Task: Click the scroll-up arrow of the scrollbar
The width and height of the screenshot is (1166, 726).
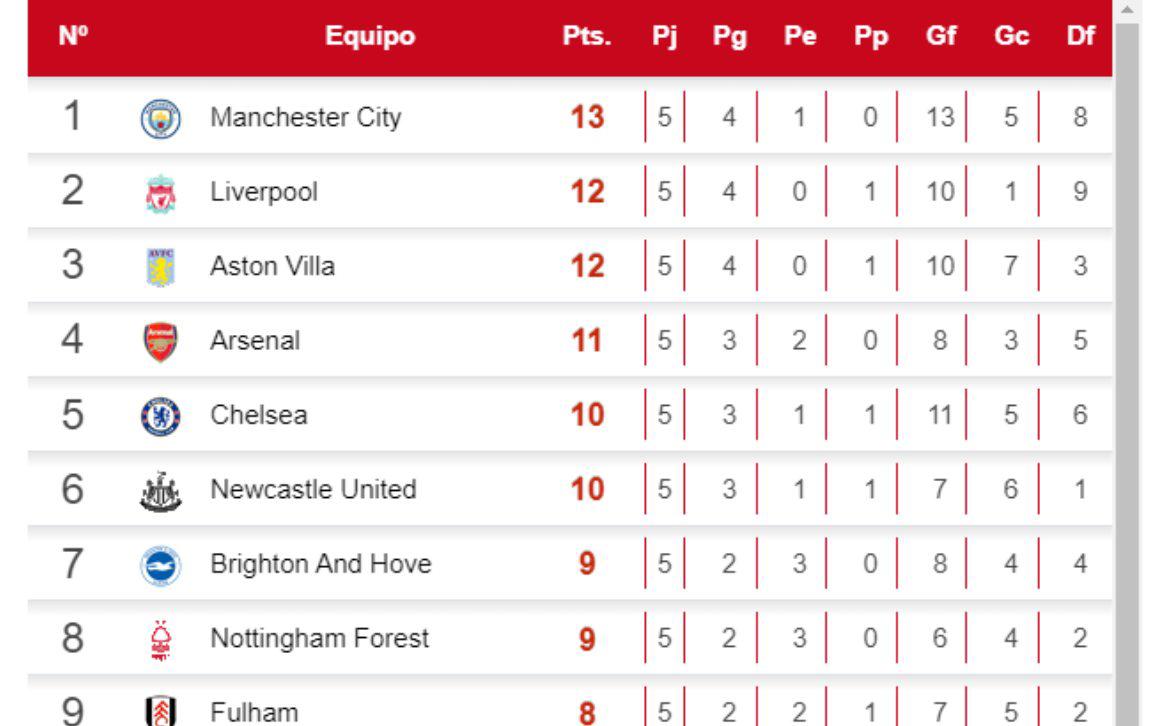Action: coord(1128,10)
